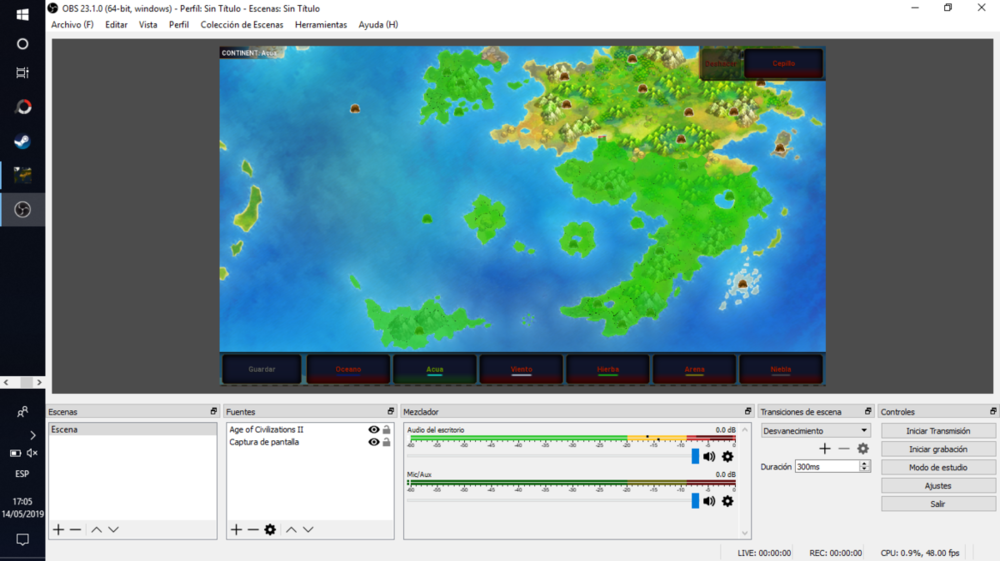Add a new scene with plus icon
The height and width of the screenshot is (561, 1000).
[x=59, y=530]
